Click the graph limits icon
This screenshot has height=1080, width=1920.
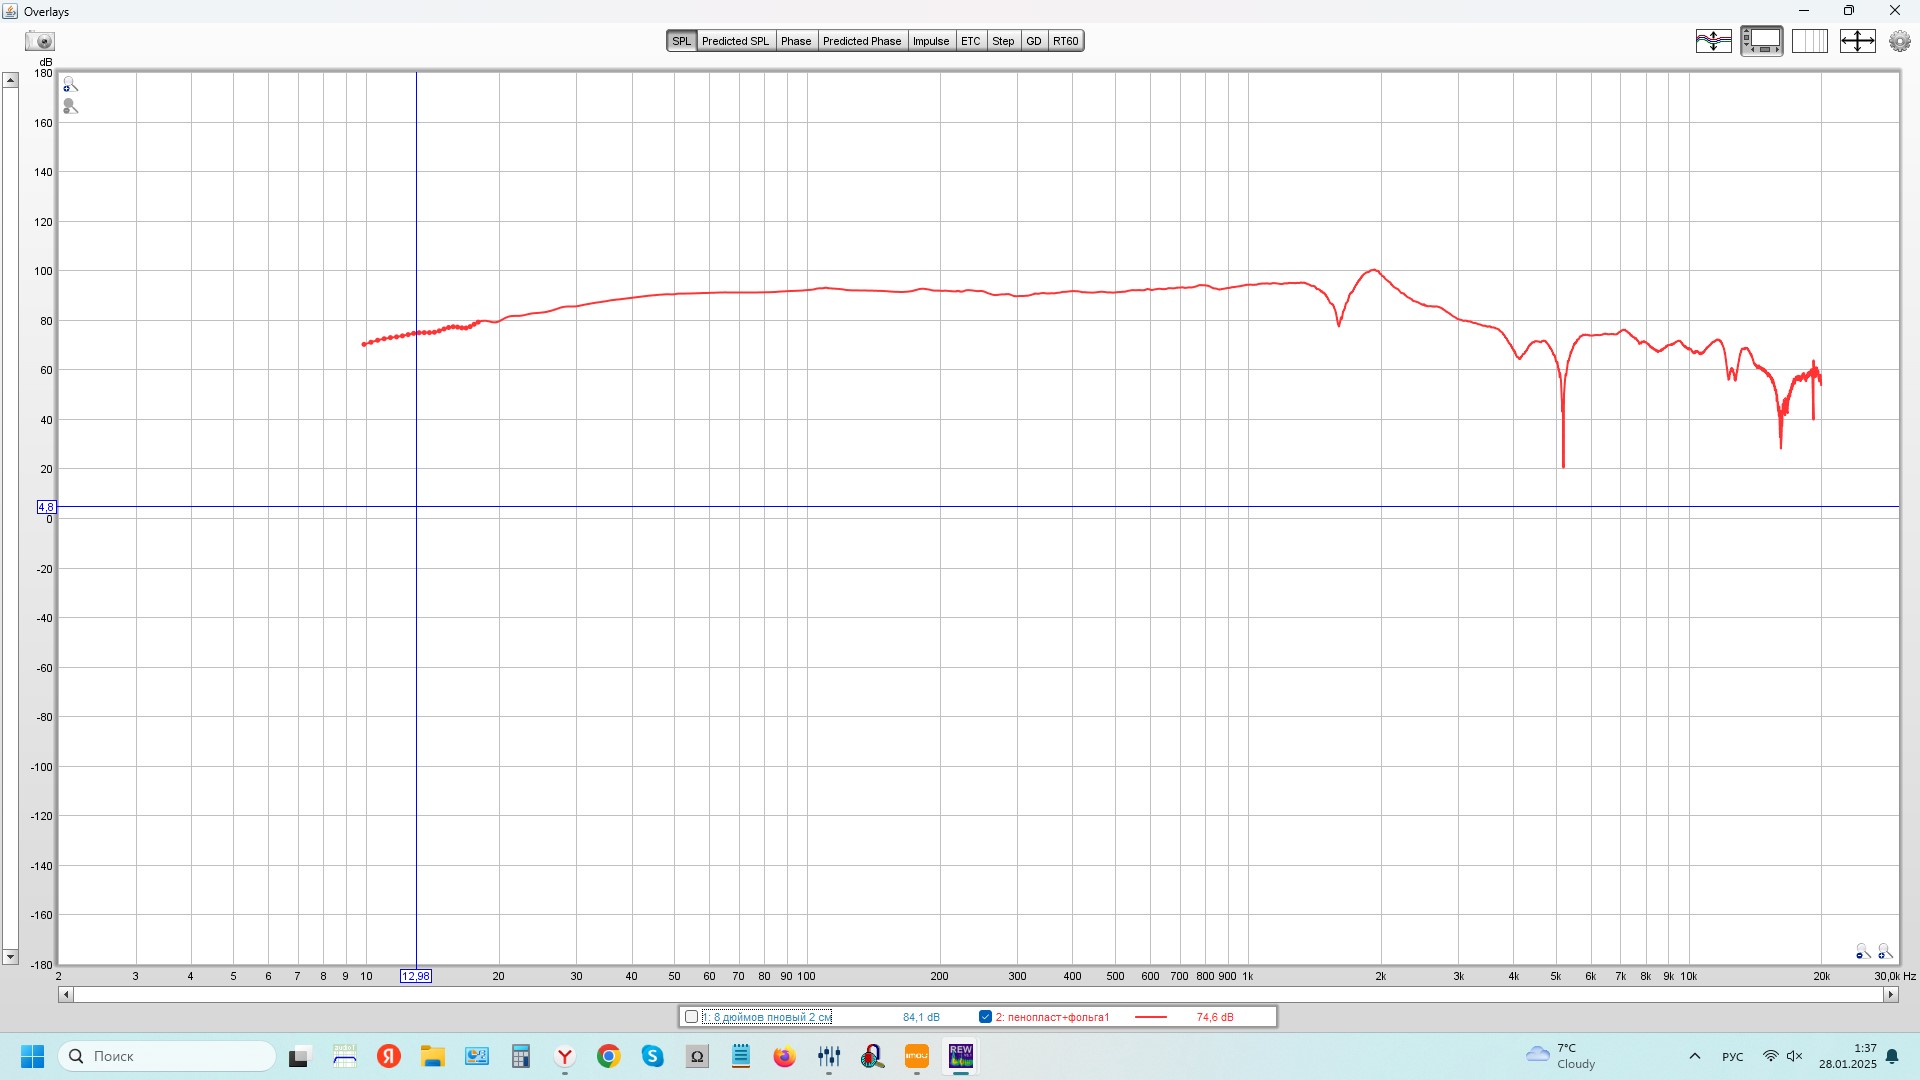click(x=1857, y=41)
